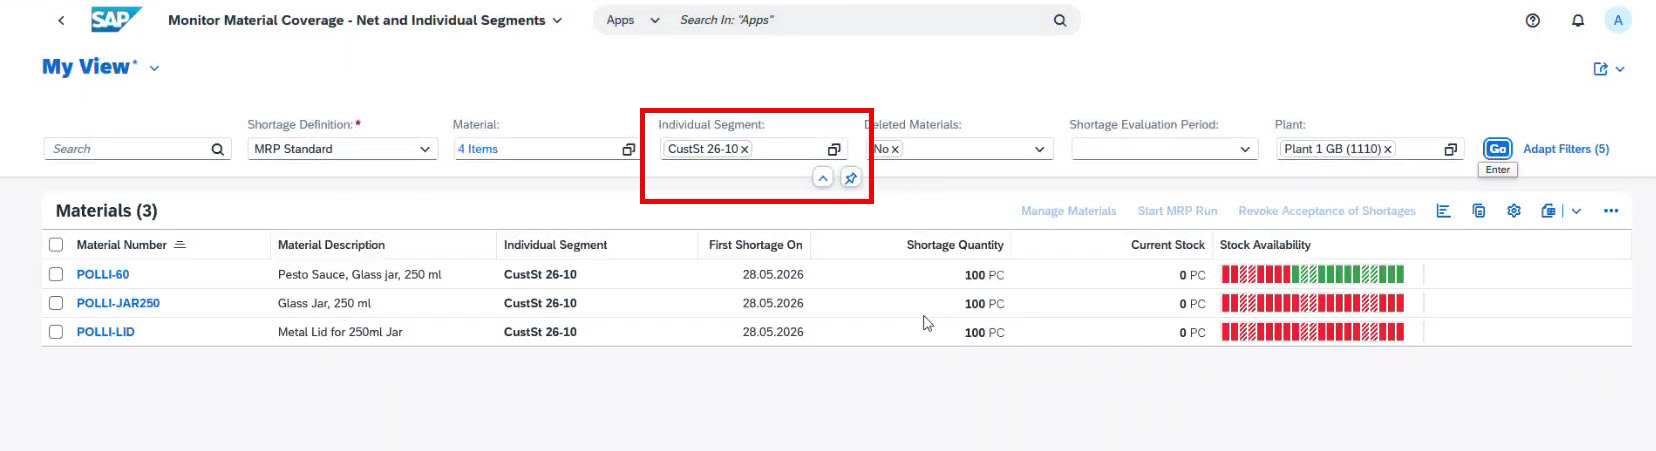Select the POLLI-60 row checkbox

click(56, 274)
